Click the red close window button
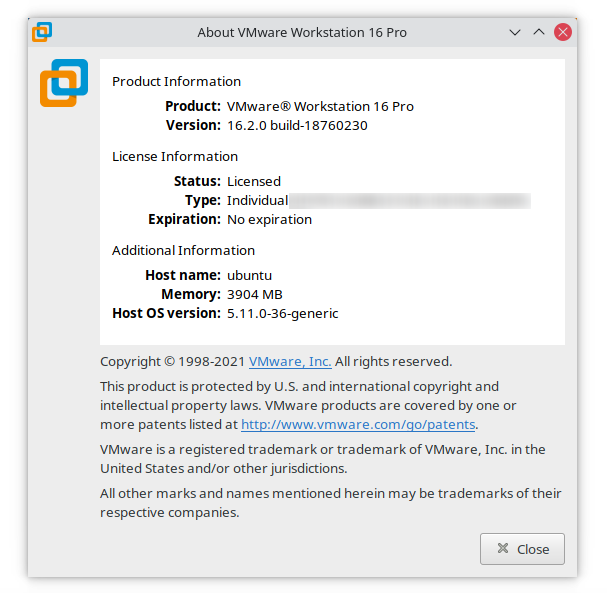The height and width of the screenshot is (593, 607). [x=562, y=32]
